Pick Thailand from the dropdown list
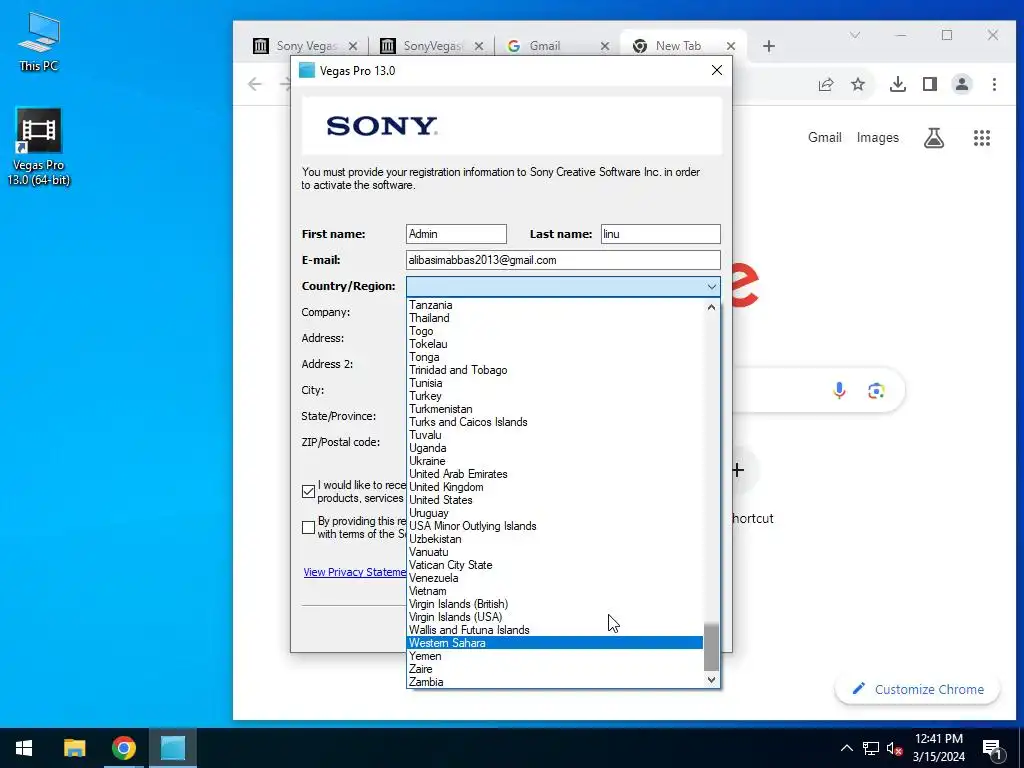 click(x=555, y=318)
